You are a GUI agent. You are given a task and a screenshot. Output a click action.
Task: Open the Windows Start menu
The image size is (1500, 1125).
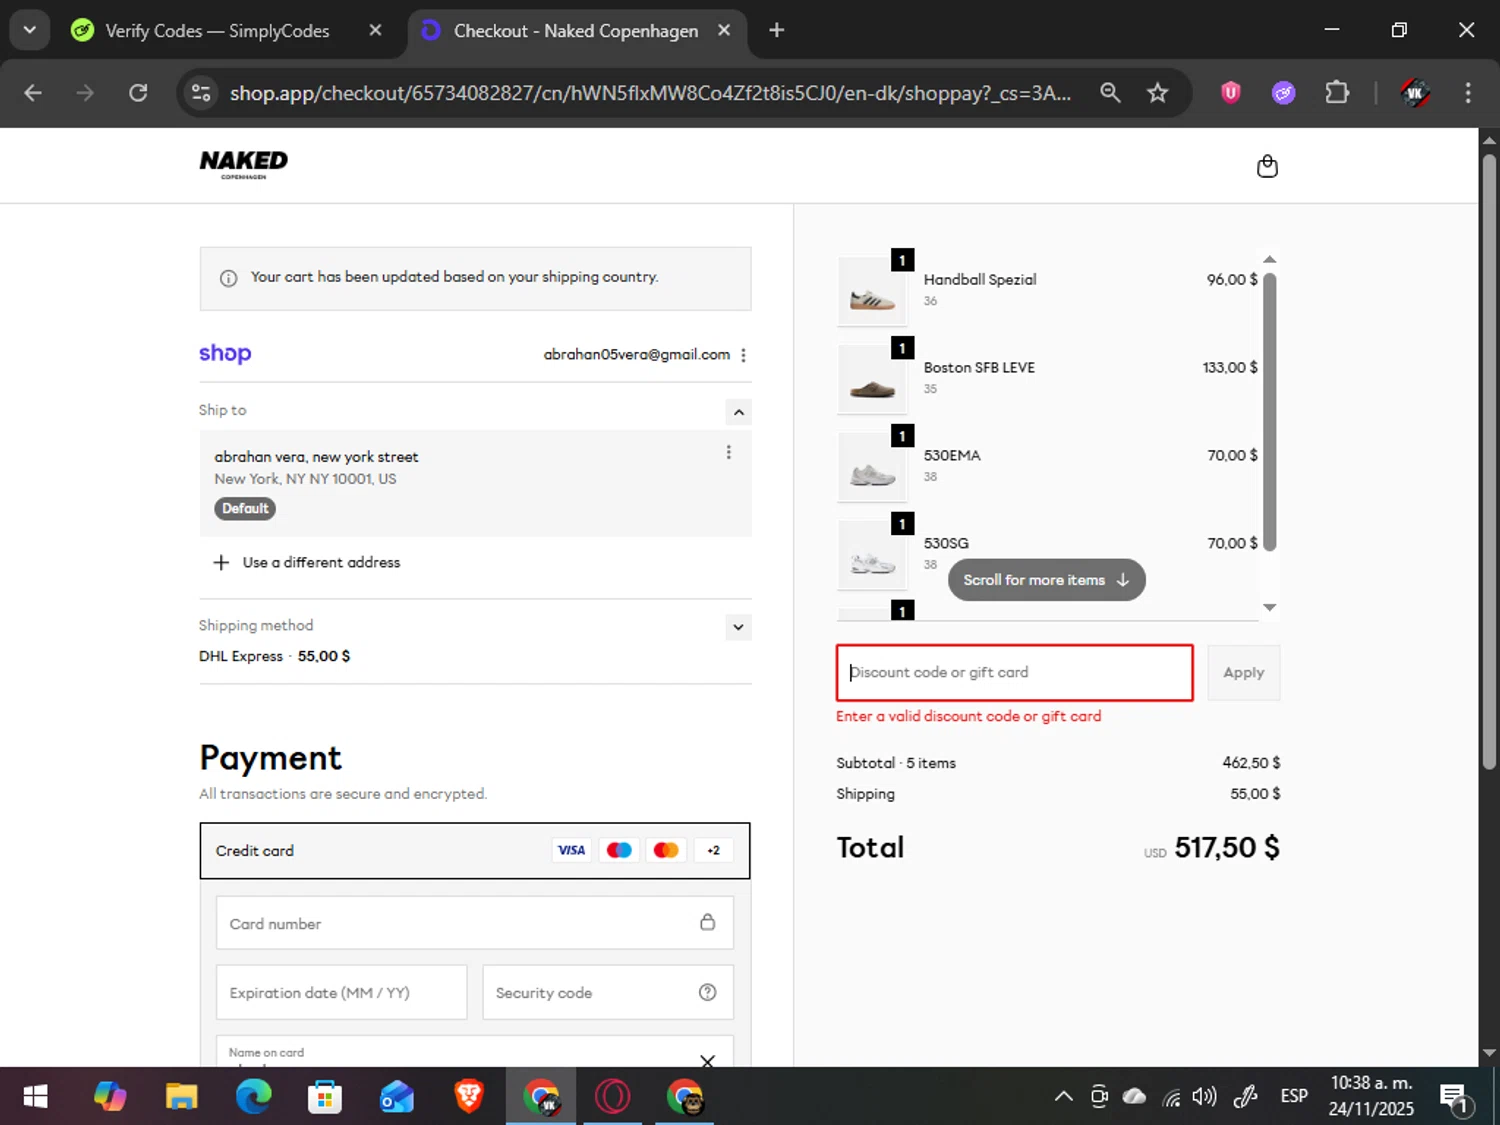pyautogui.click(x=35, y=1097)
